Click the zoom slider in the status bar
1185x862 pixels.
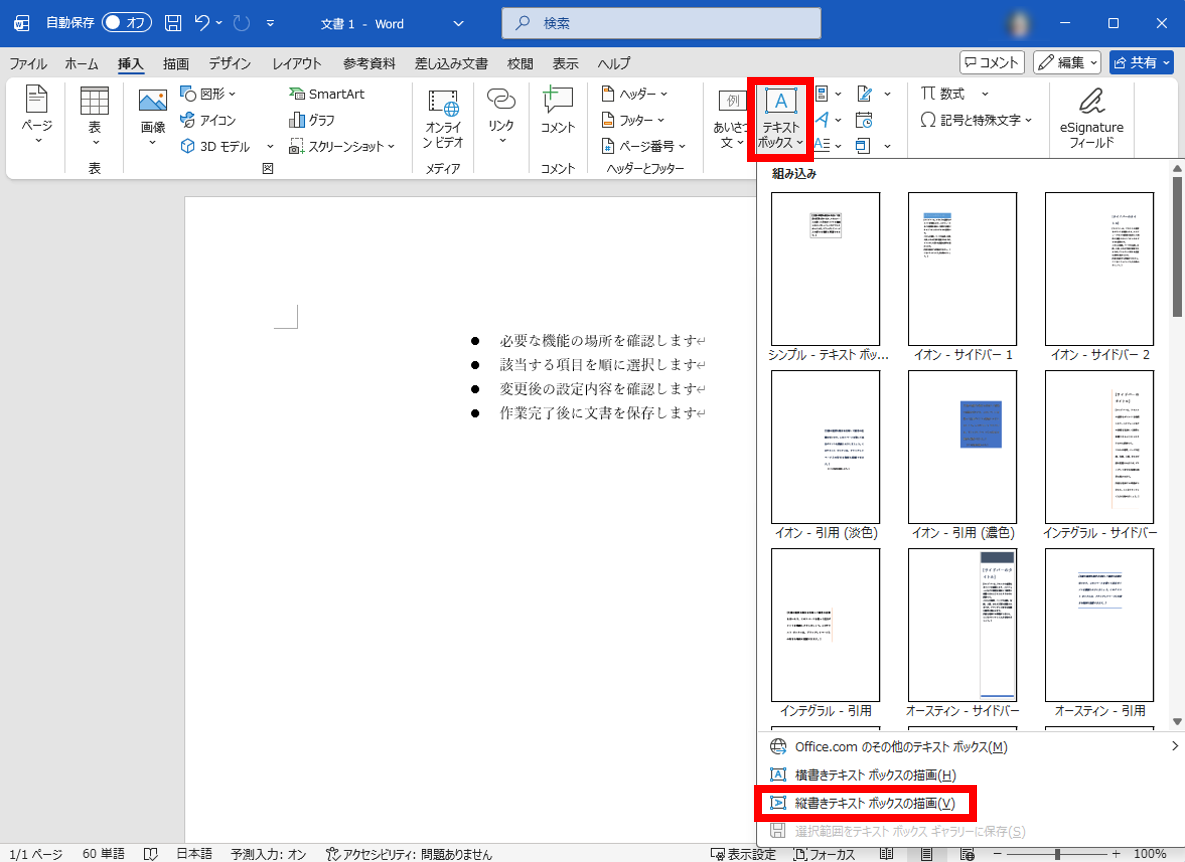pos(1057,854)
